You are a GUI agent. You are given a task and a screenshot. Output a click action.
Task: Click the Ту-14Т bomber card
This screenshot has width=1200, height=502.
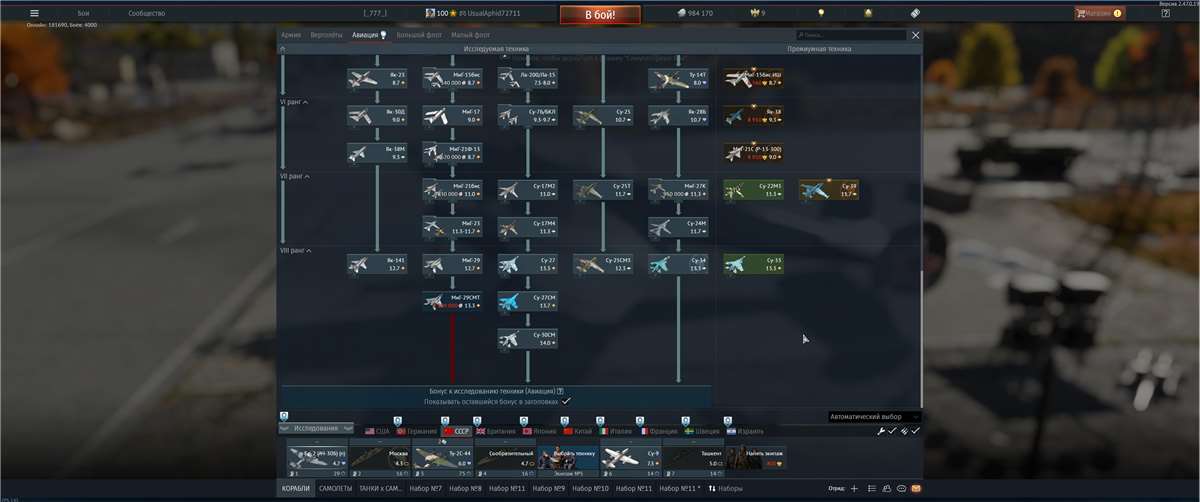(x=679, y=79)
